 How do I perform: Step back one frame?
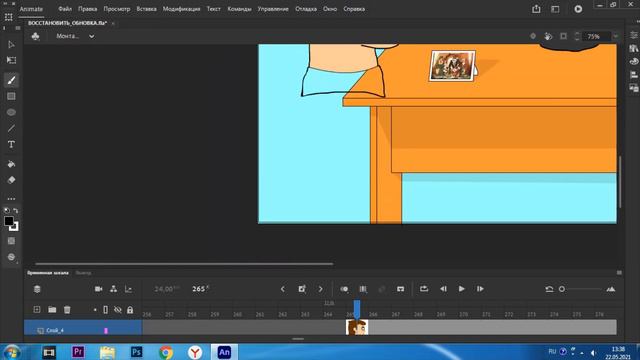(443, 289)
